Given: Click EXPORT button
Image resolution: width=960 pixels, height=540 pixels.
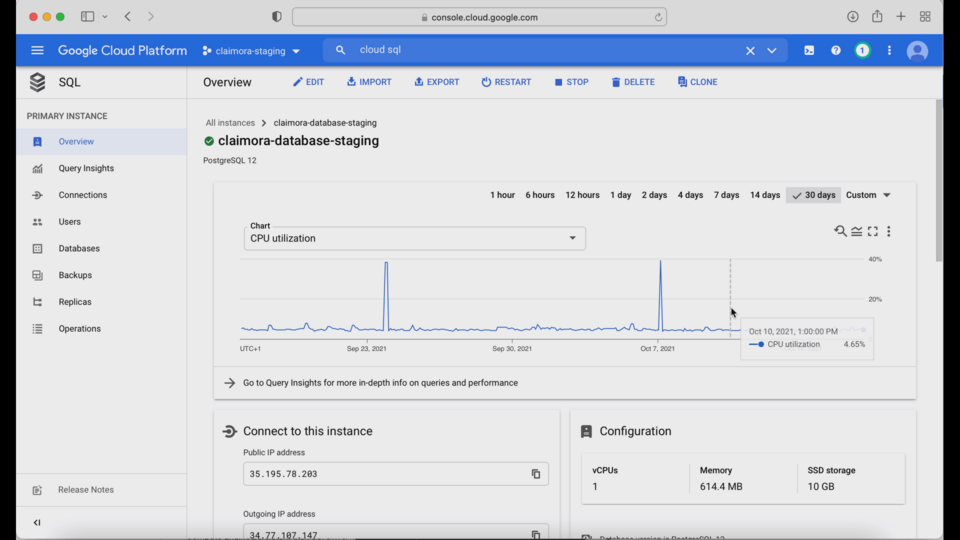Looking at the screenshot, I should coord(437,82).
